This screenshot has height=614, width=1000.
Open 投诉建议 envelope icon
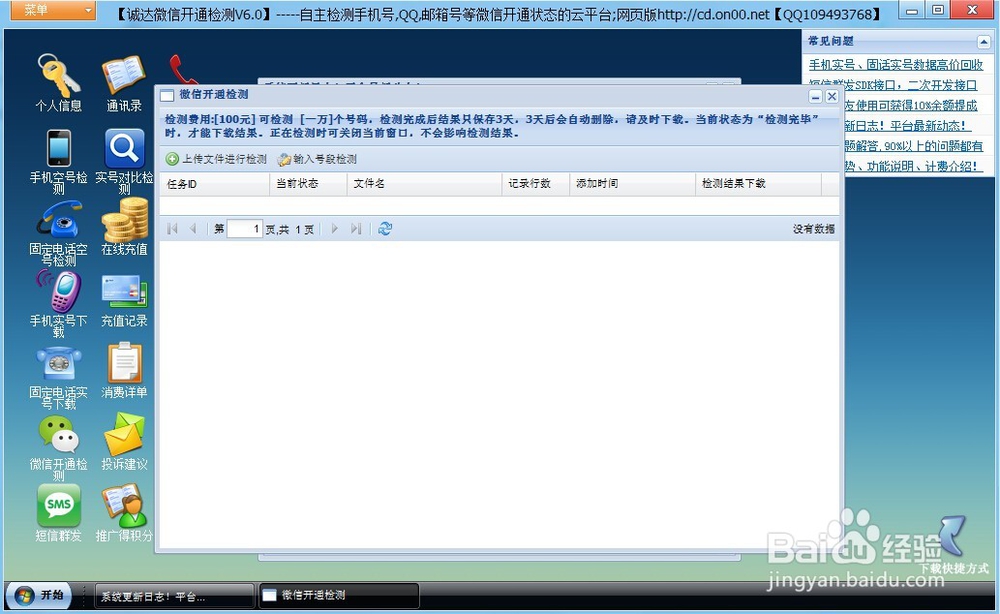(x=124, y=435)
